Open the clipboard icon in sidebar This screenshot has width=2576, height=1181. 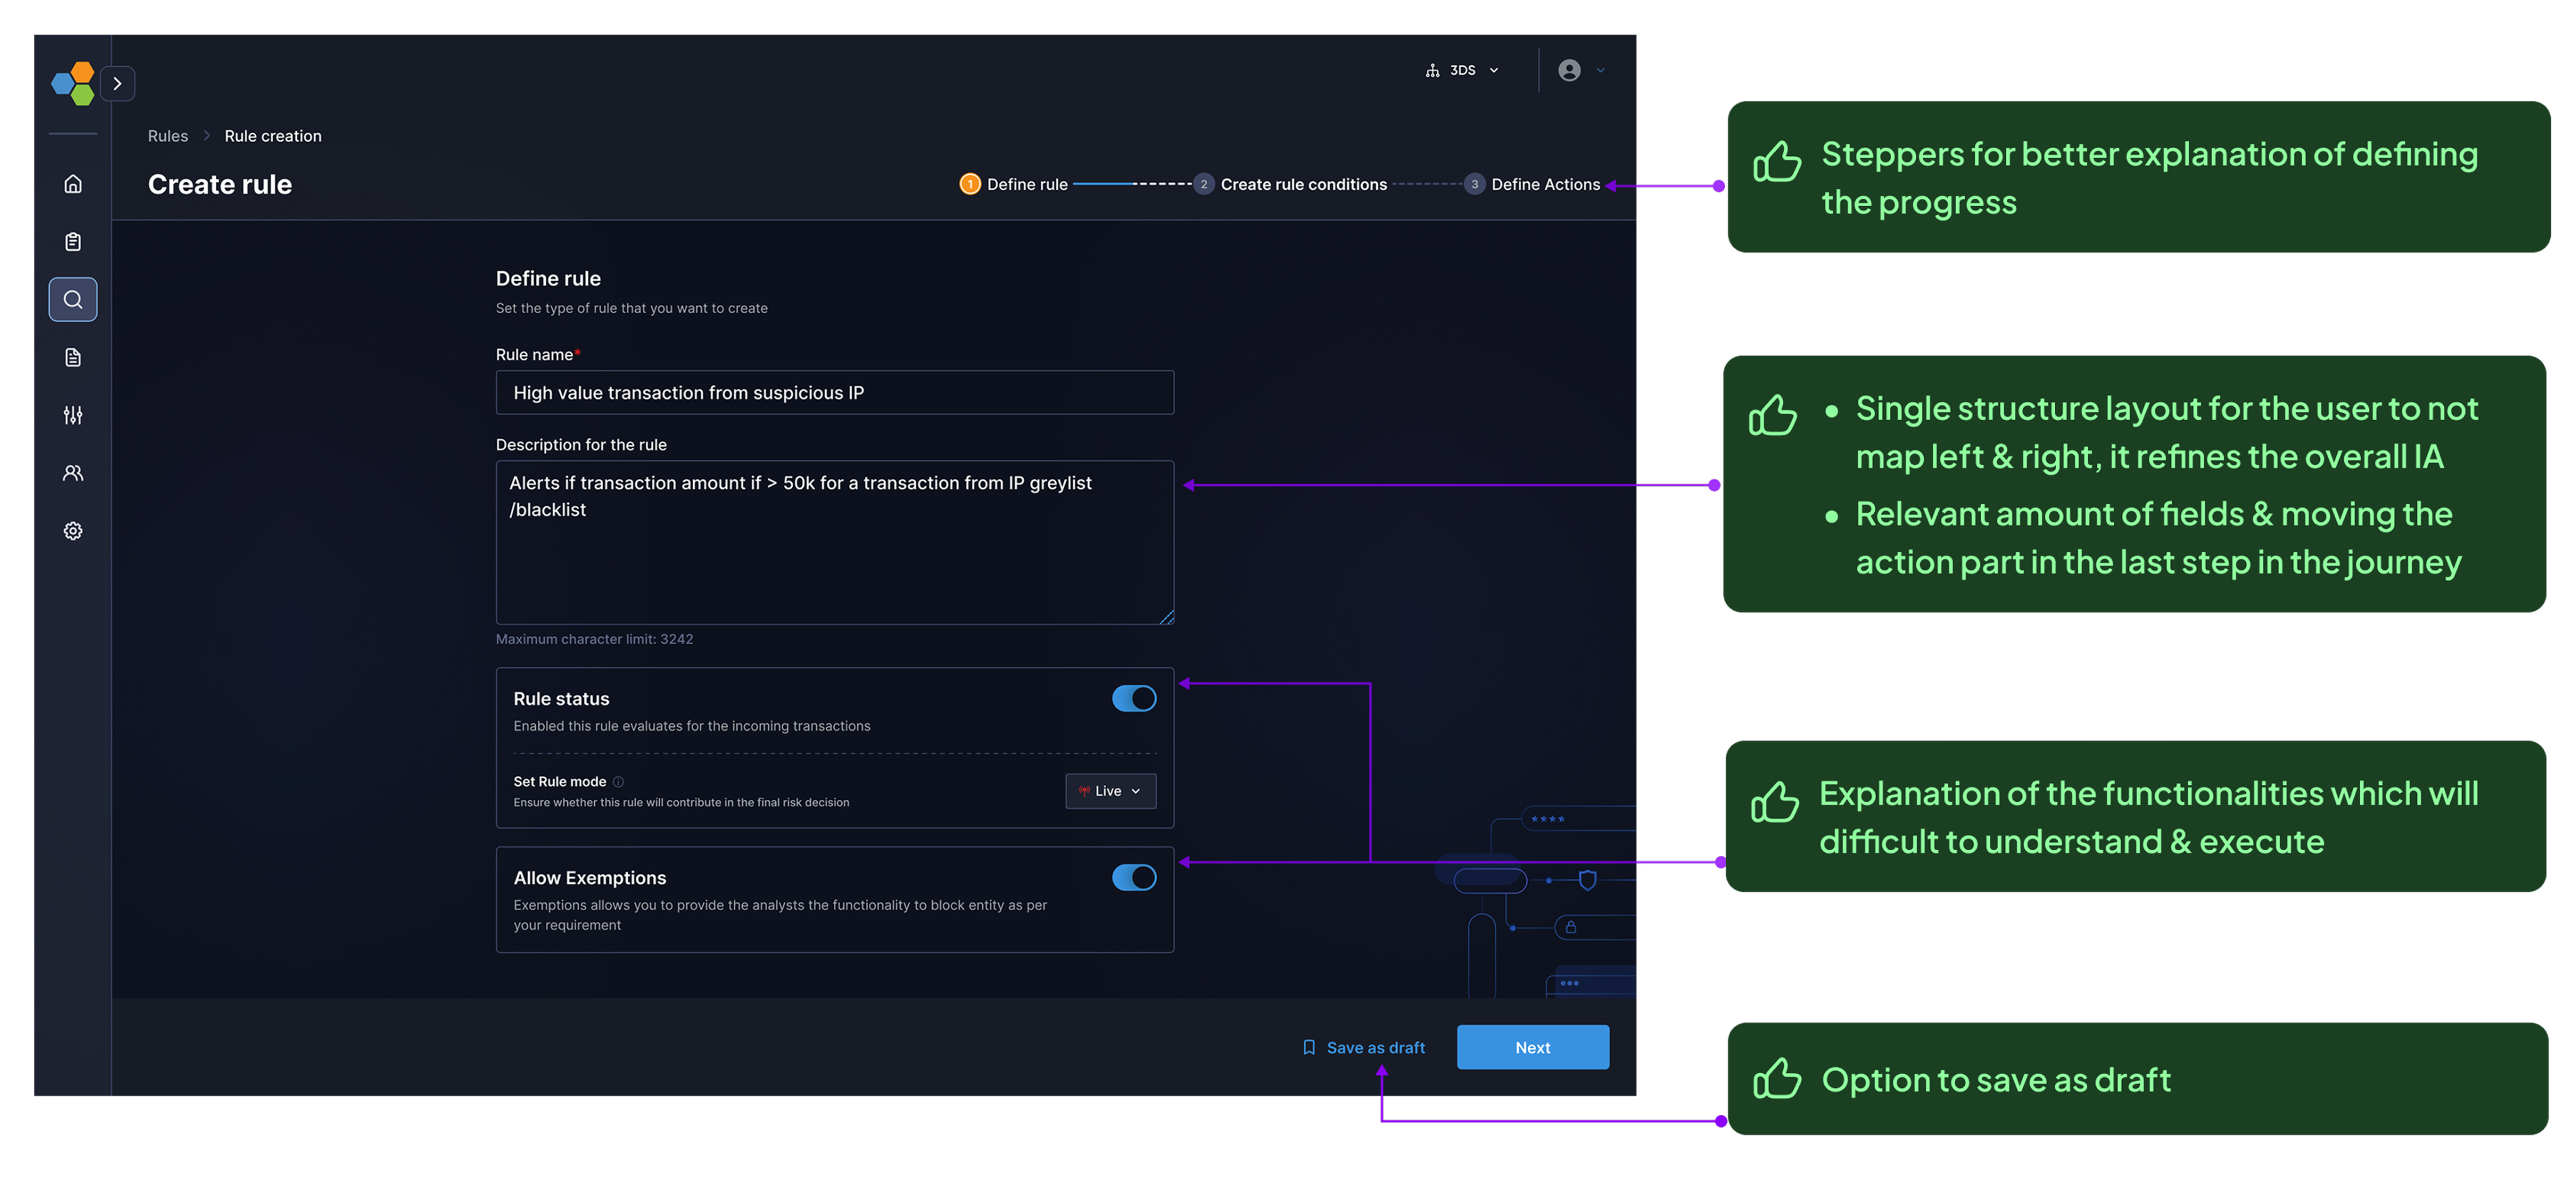(73, 242)
